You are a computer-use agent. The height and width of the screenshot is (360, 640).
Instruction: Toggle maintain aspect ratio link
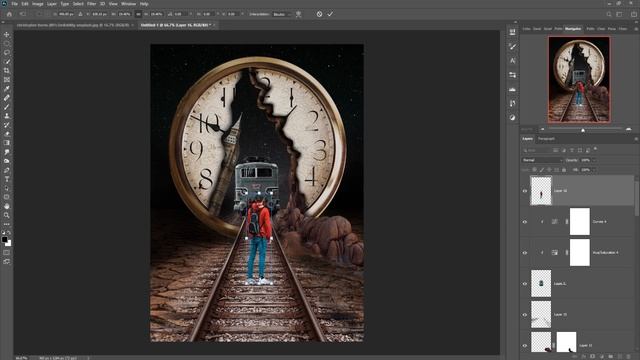[138, 14]
